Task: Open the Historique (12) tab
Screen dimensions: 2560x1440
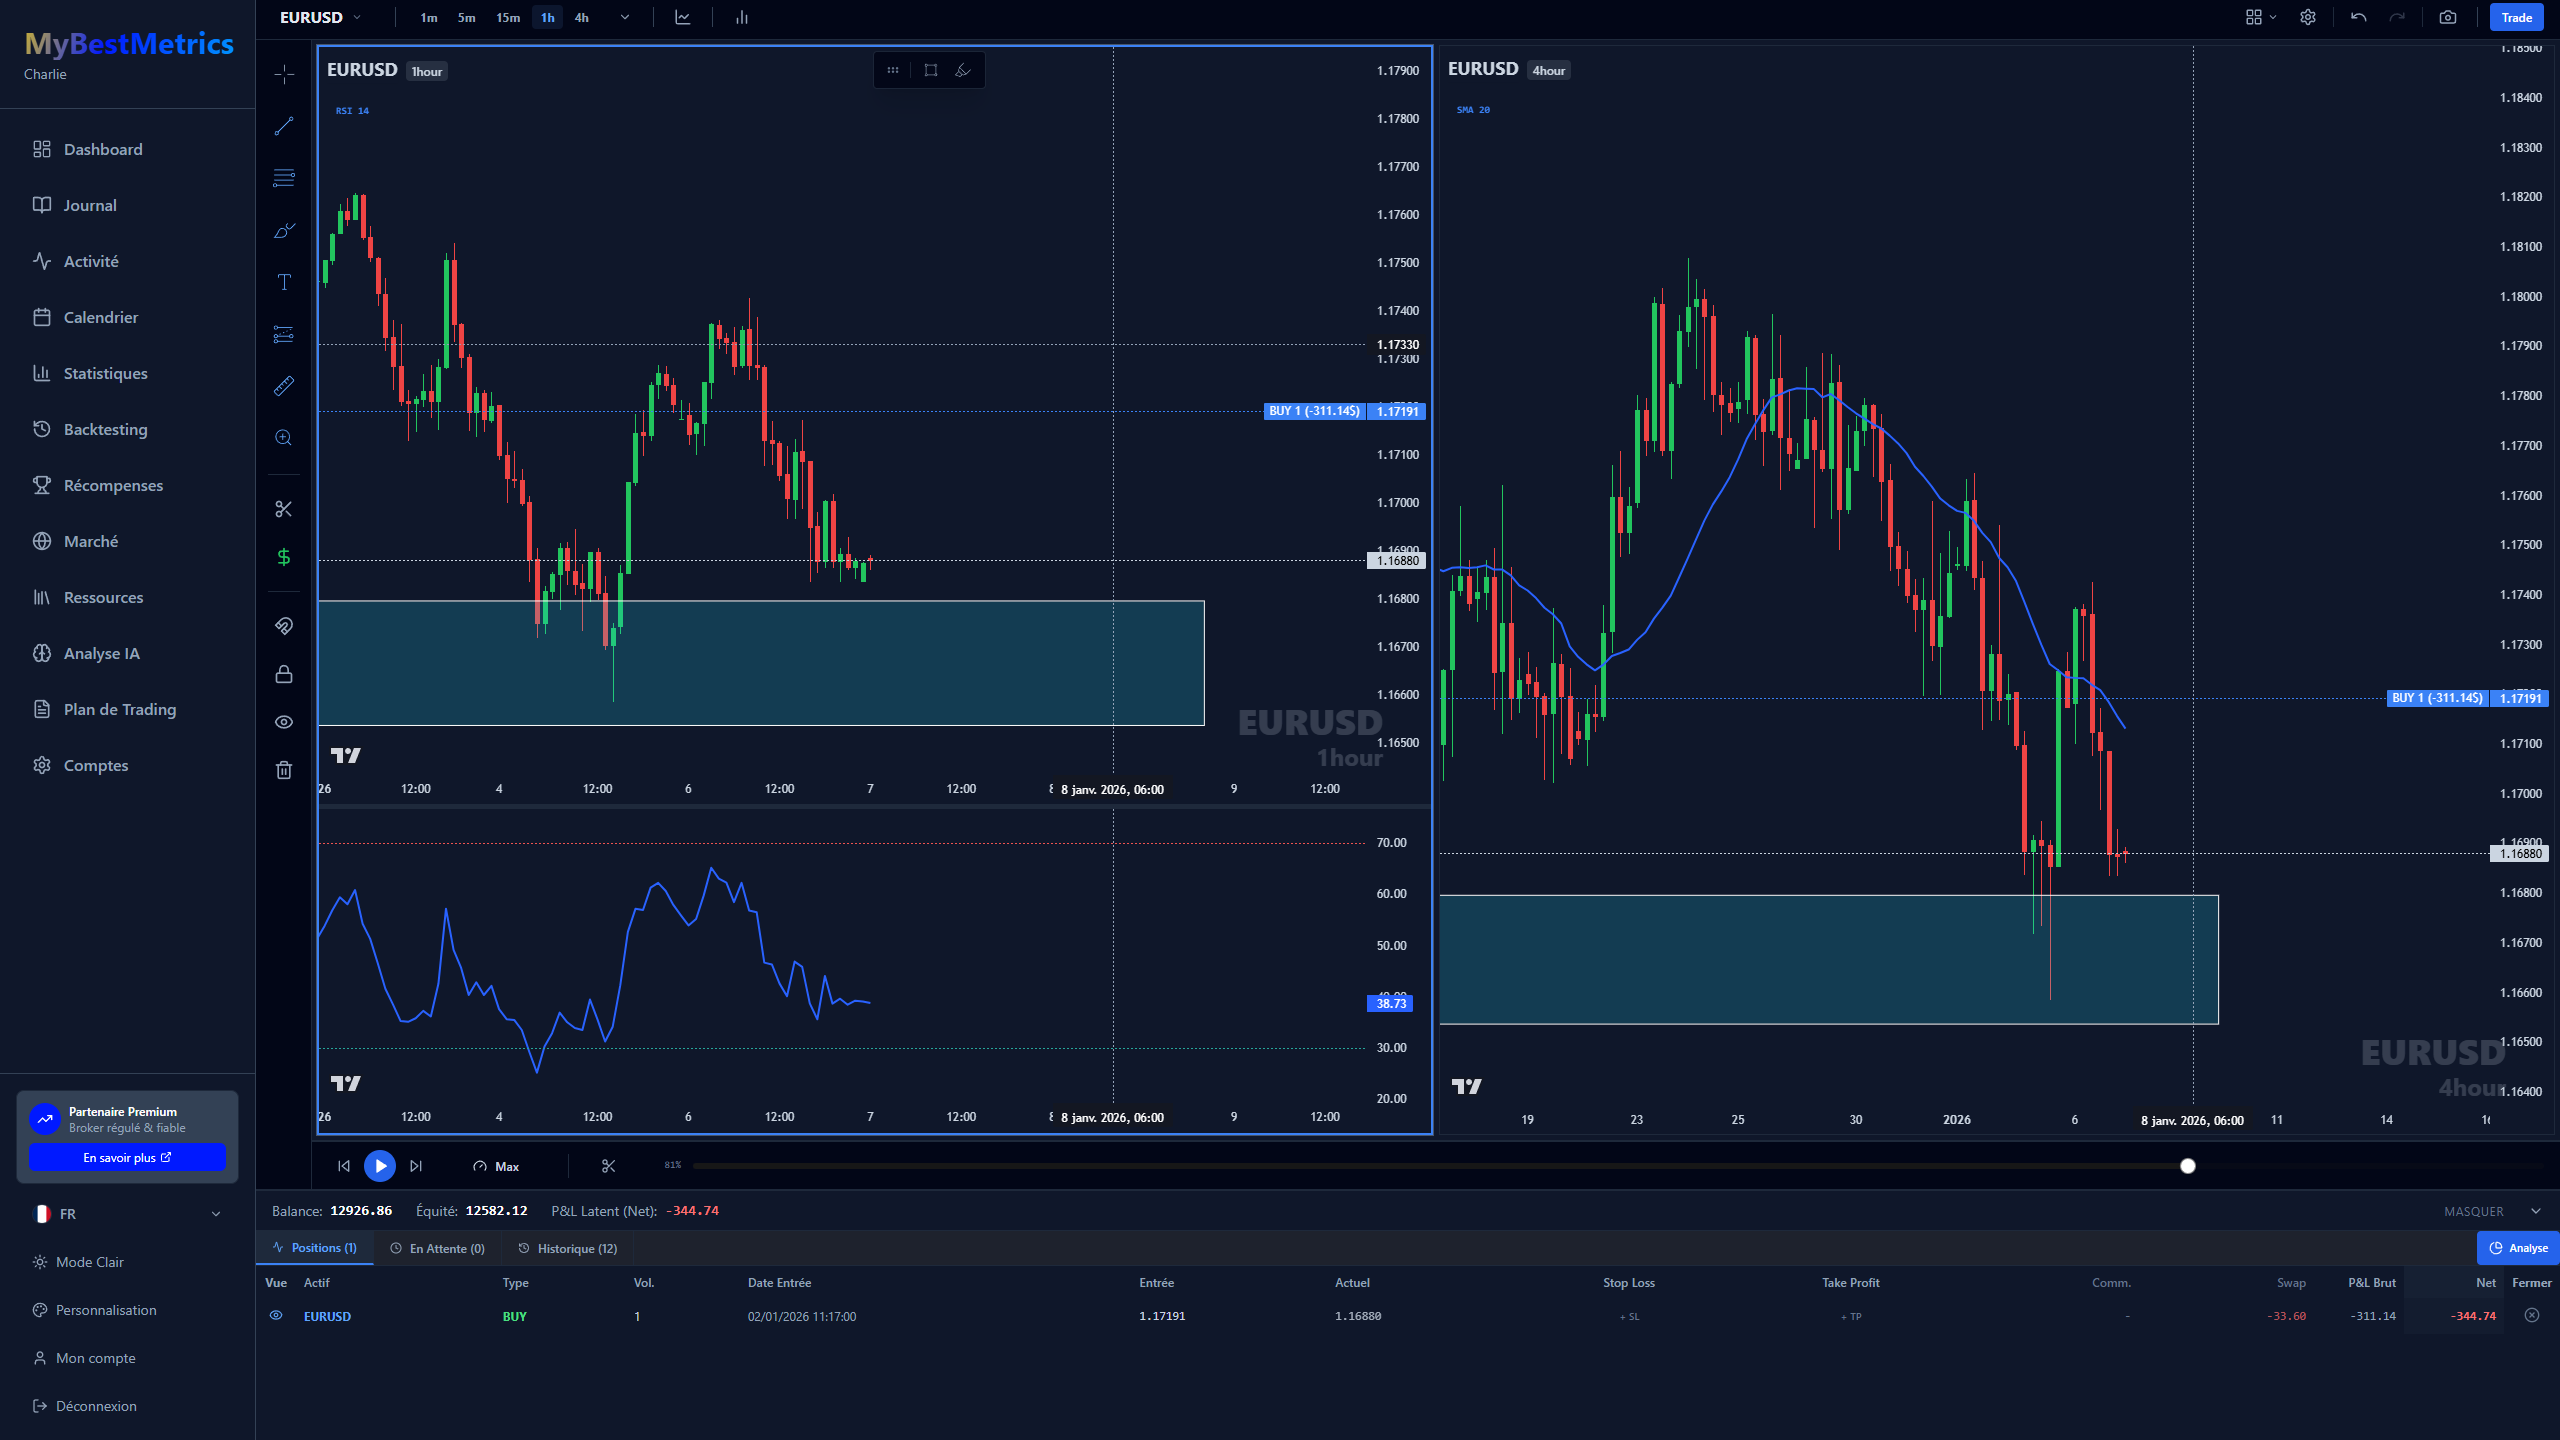Action: [568, 1249]
